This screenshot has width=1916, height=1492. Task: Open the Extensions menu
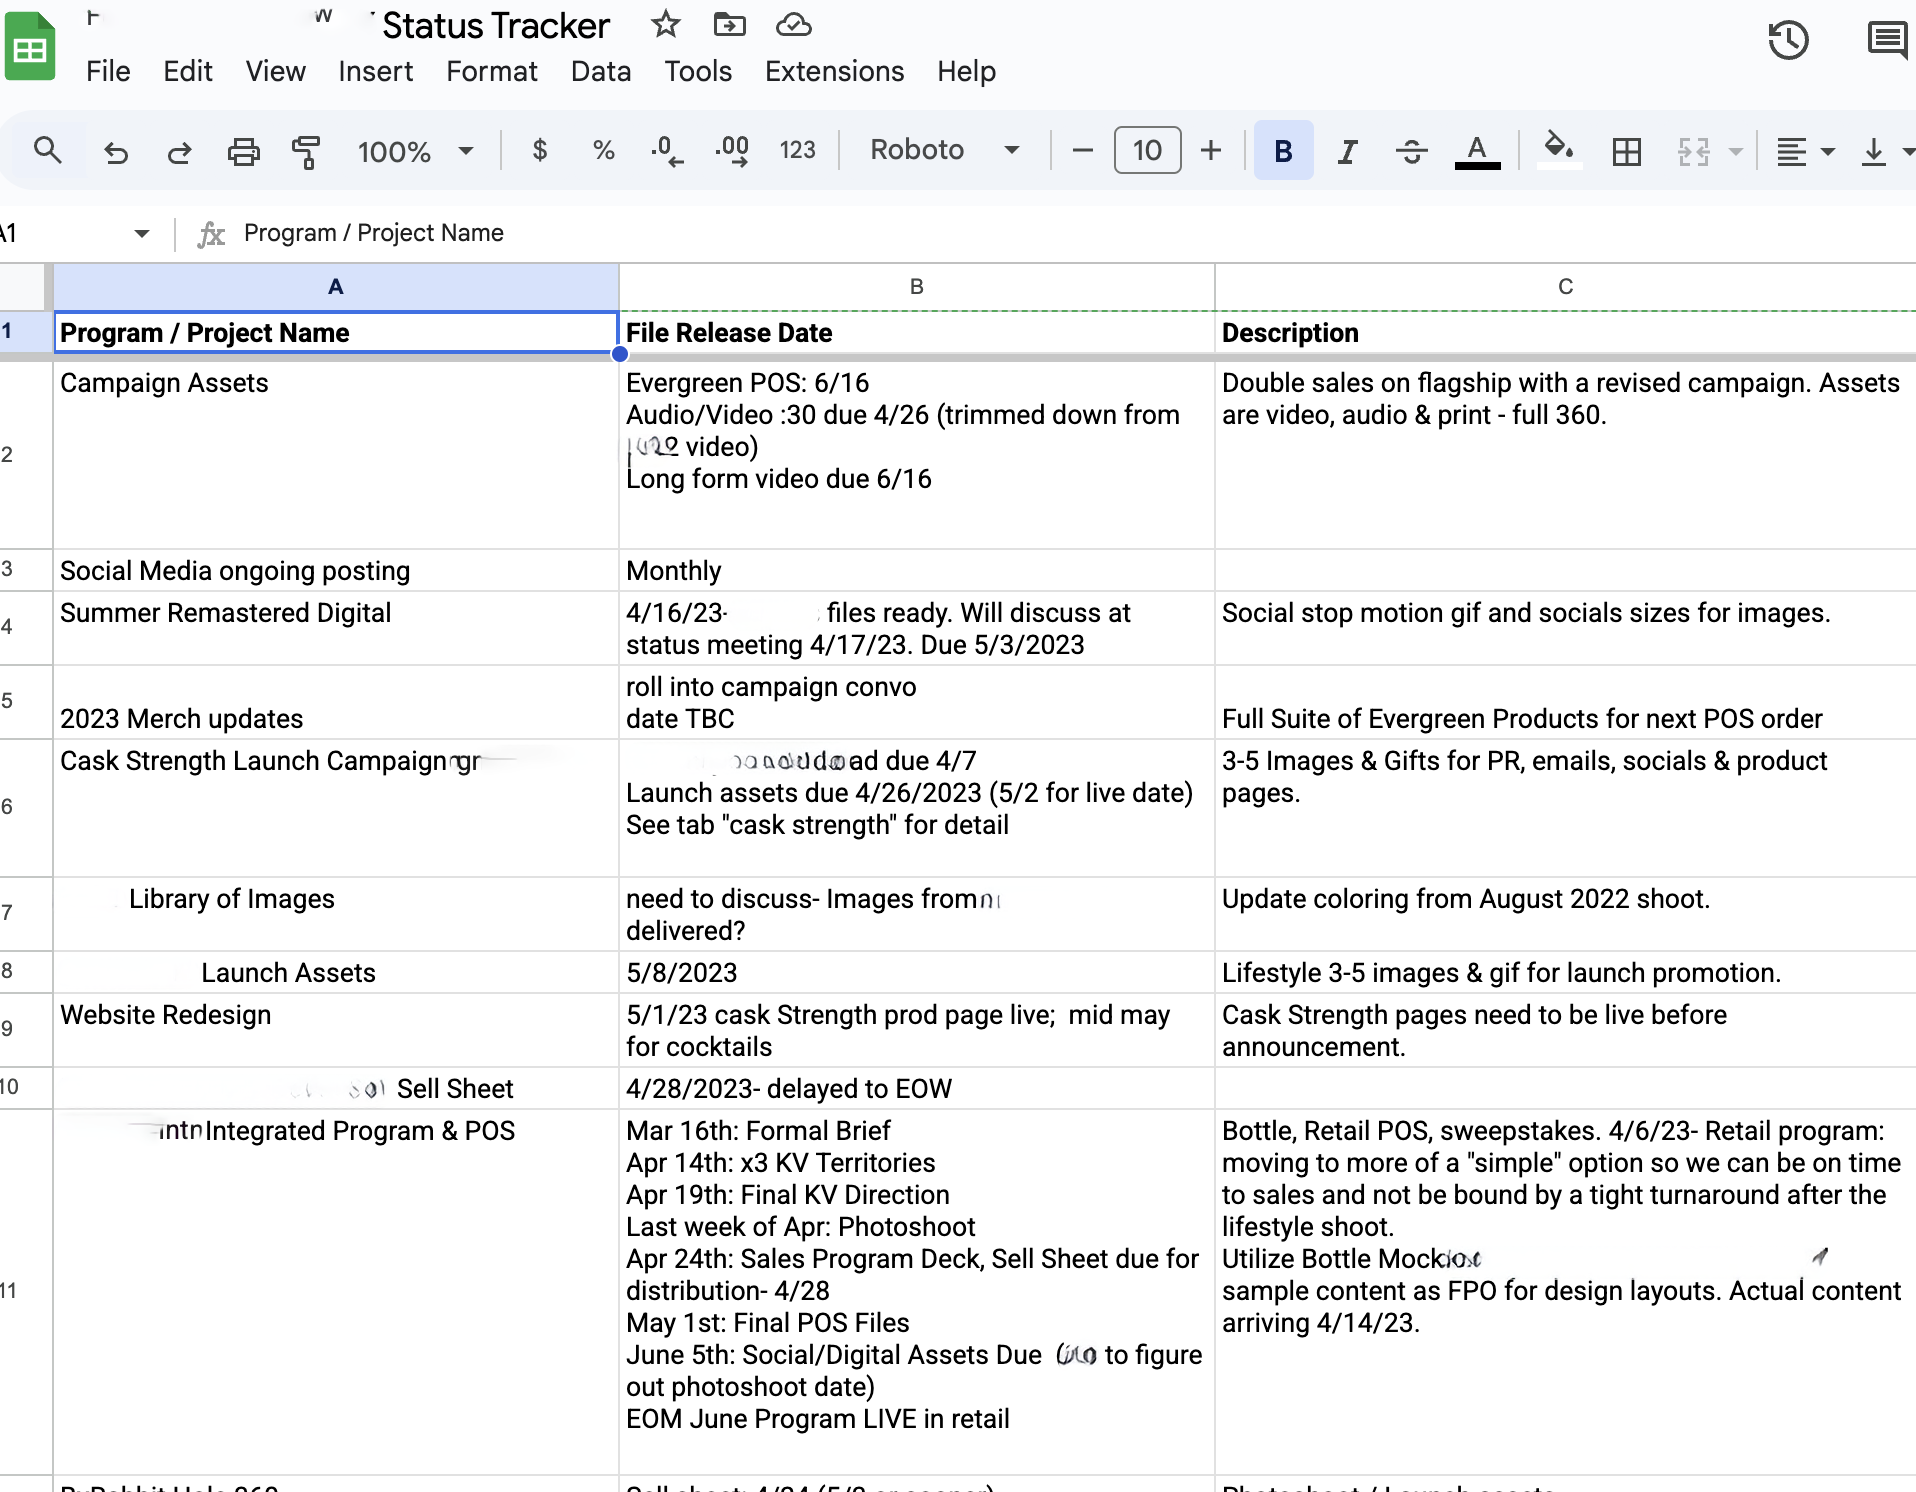click(x=834, y=71)
